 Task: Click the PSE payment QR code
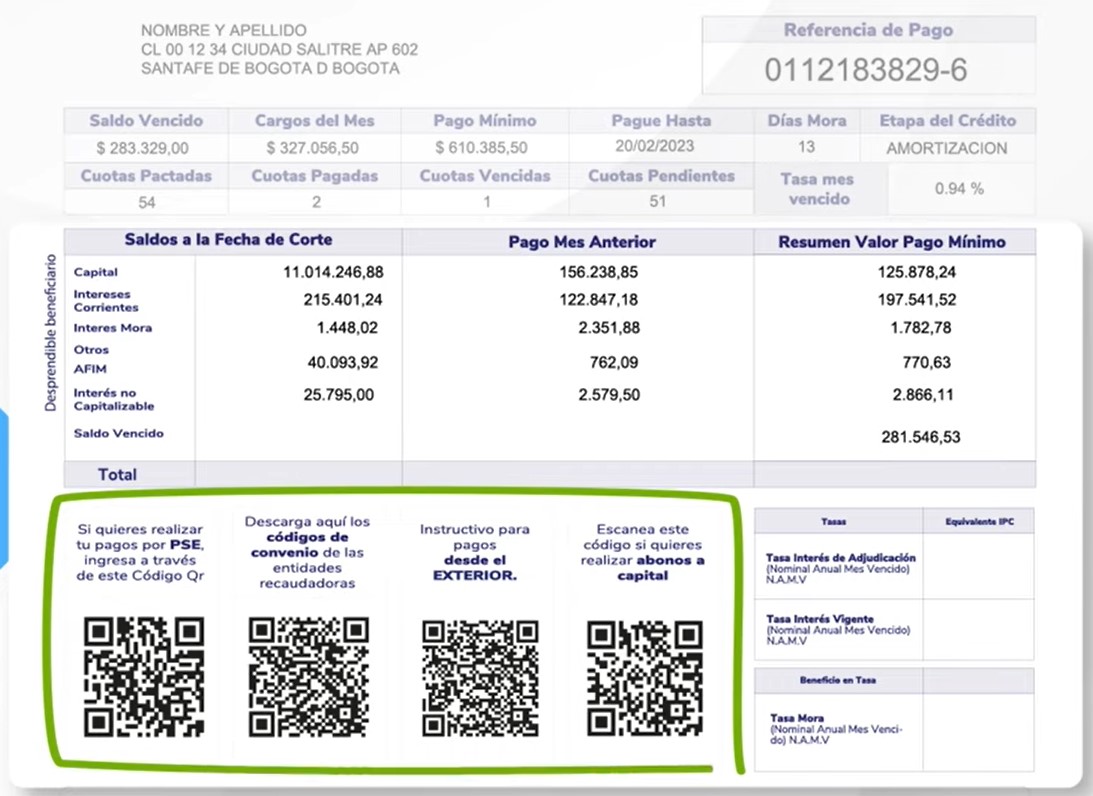144,677
